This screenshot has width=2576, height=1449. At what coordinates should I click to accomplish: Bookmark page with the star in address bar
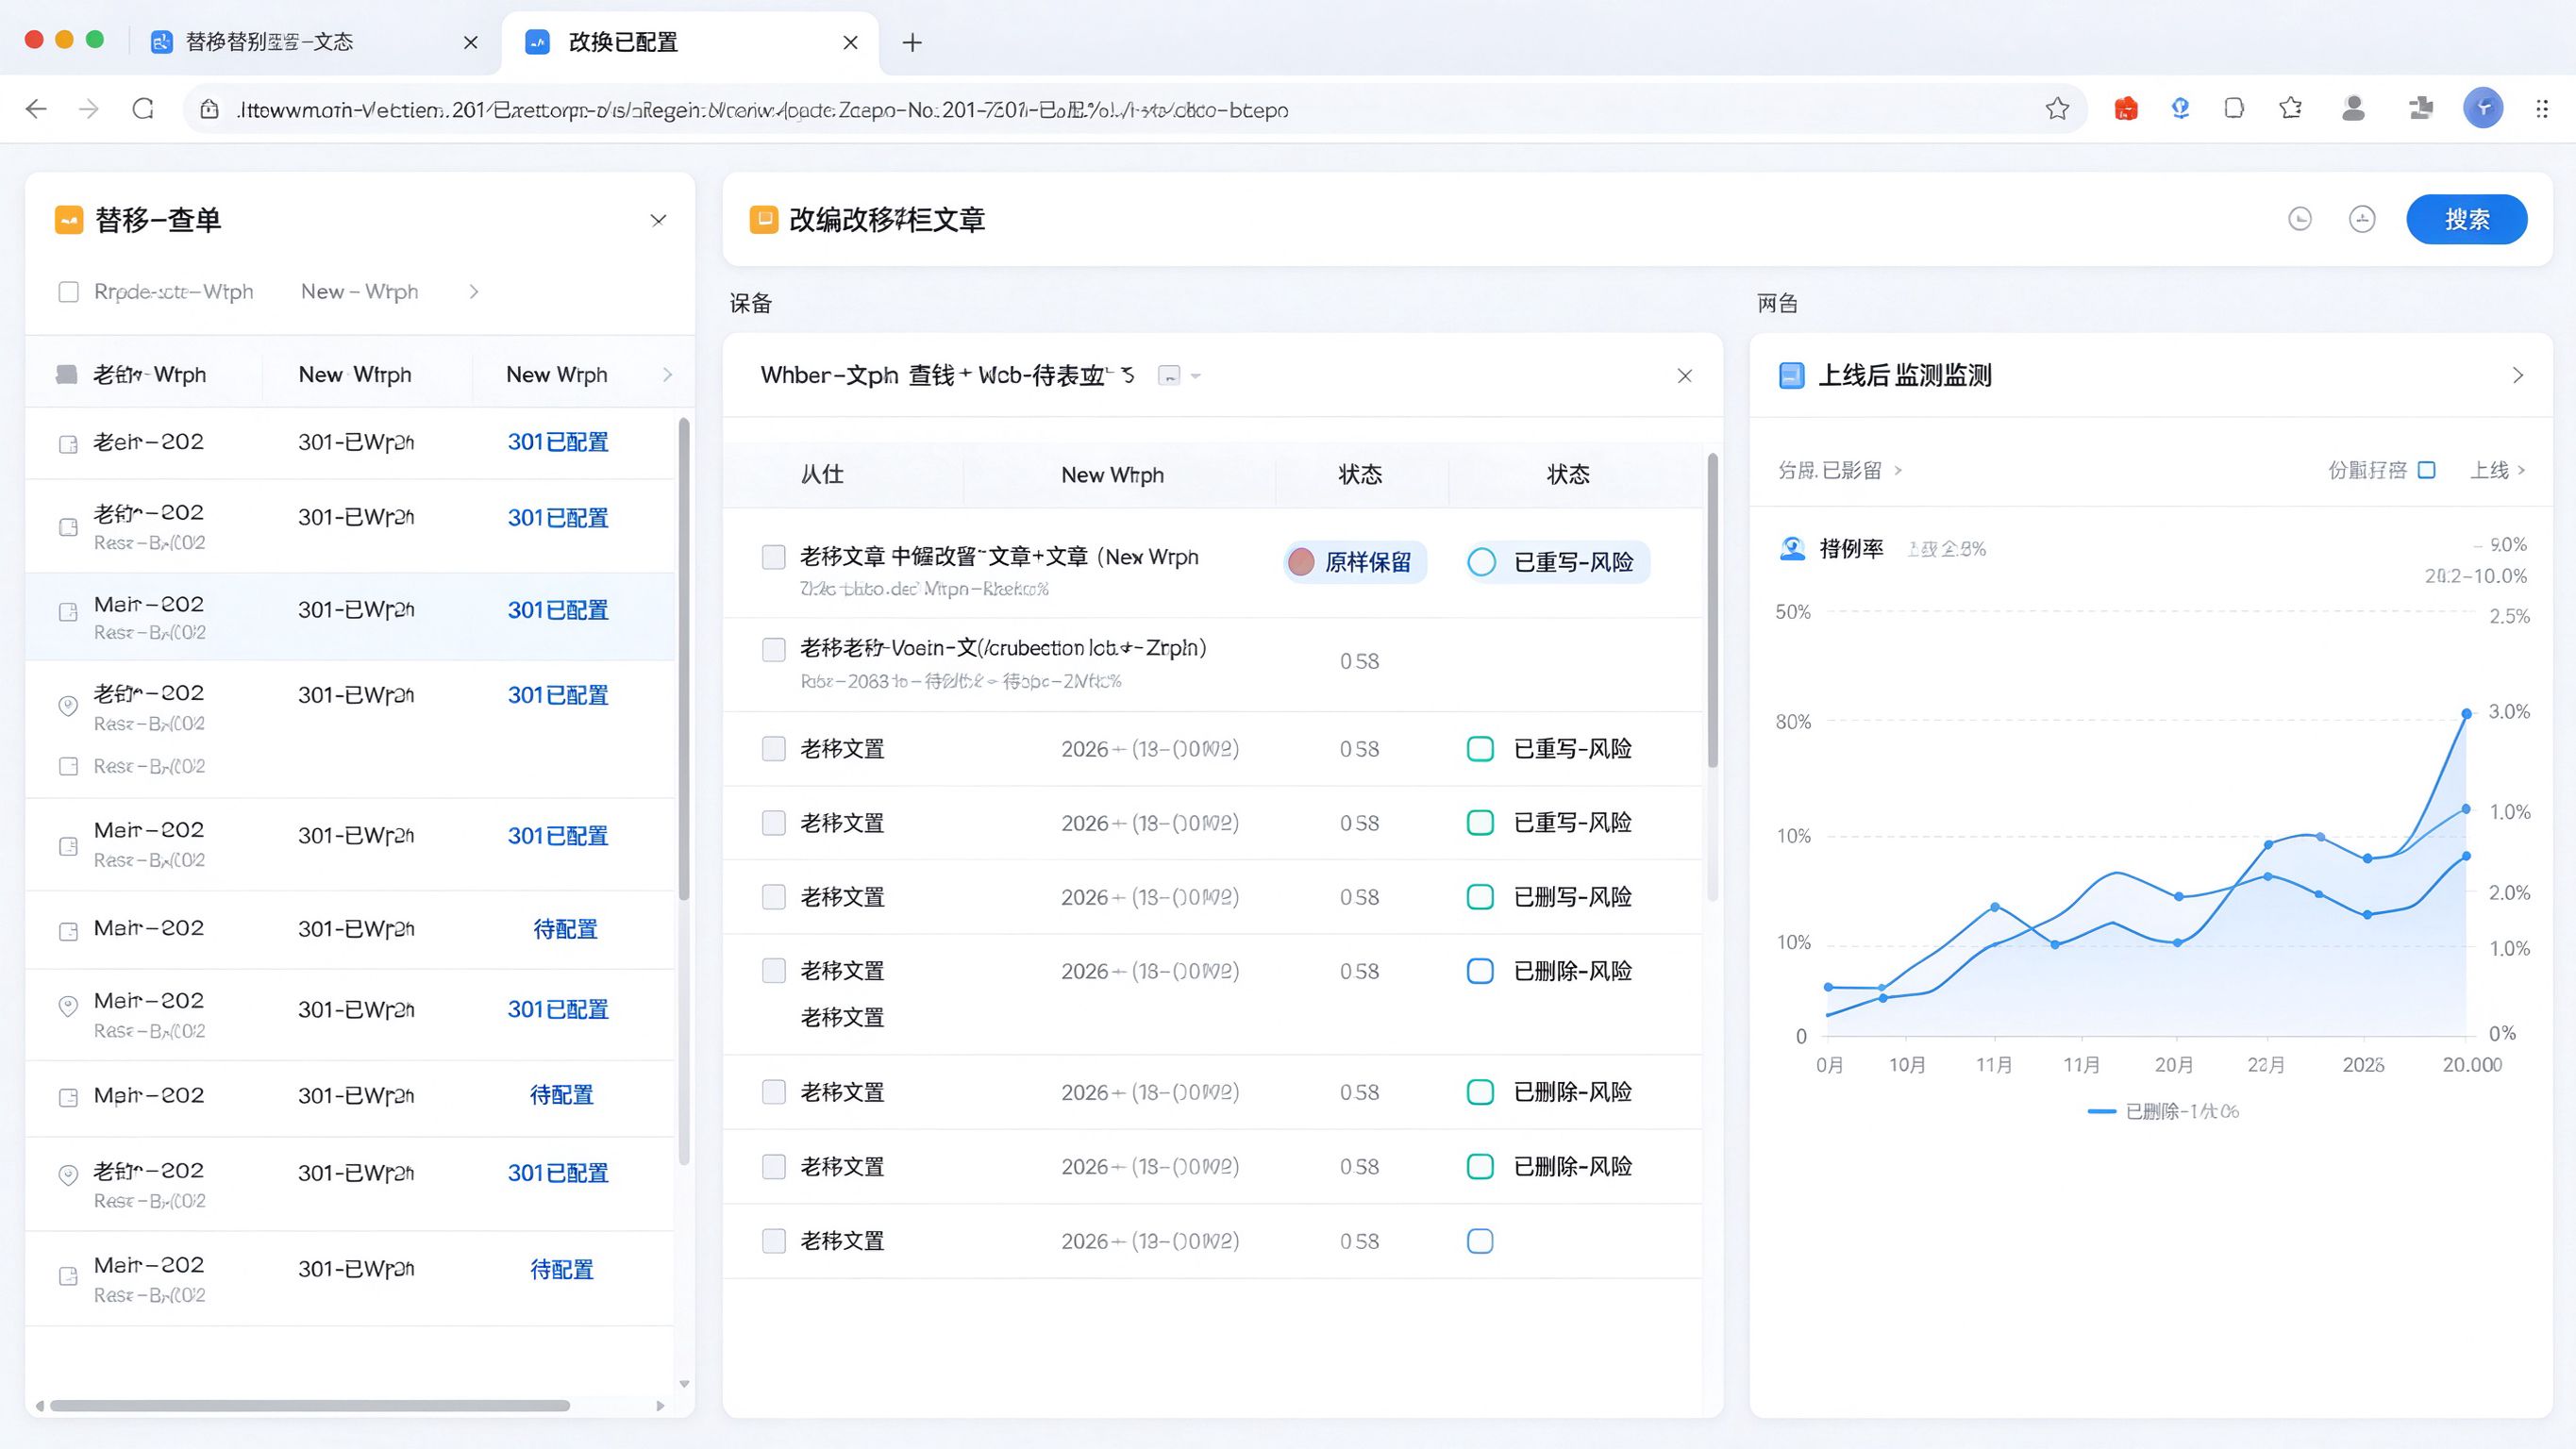[2057, 109]
